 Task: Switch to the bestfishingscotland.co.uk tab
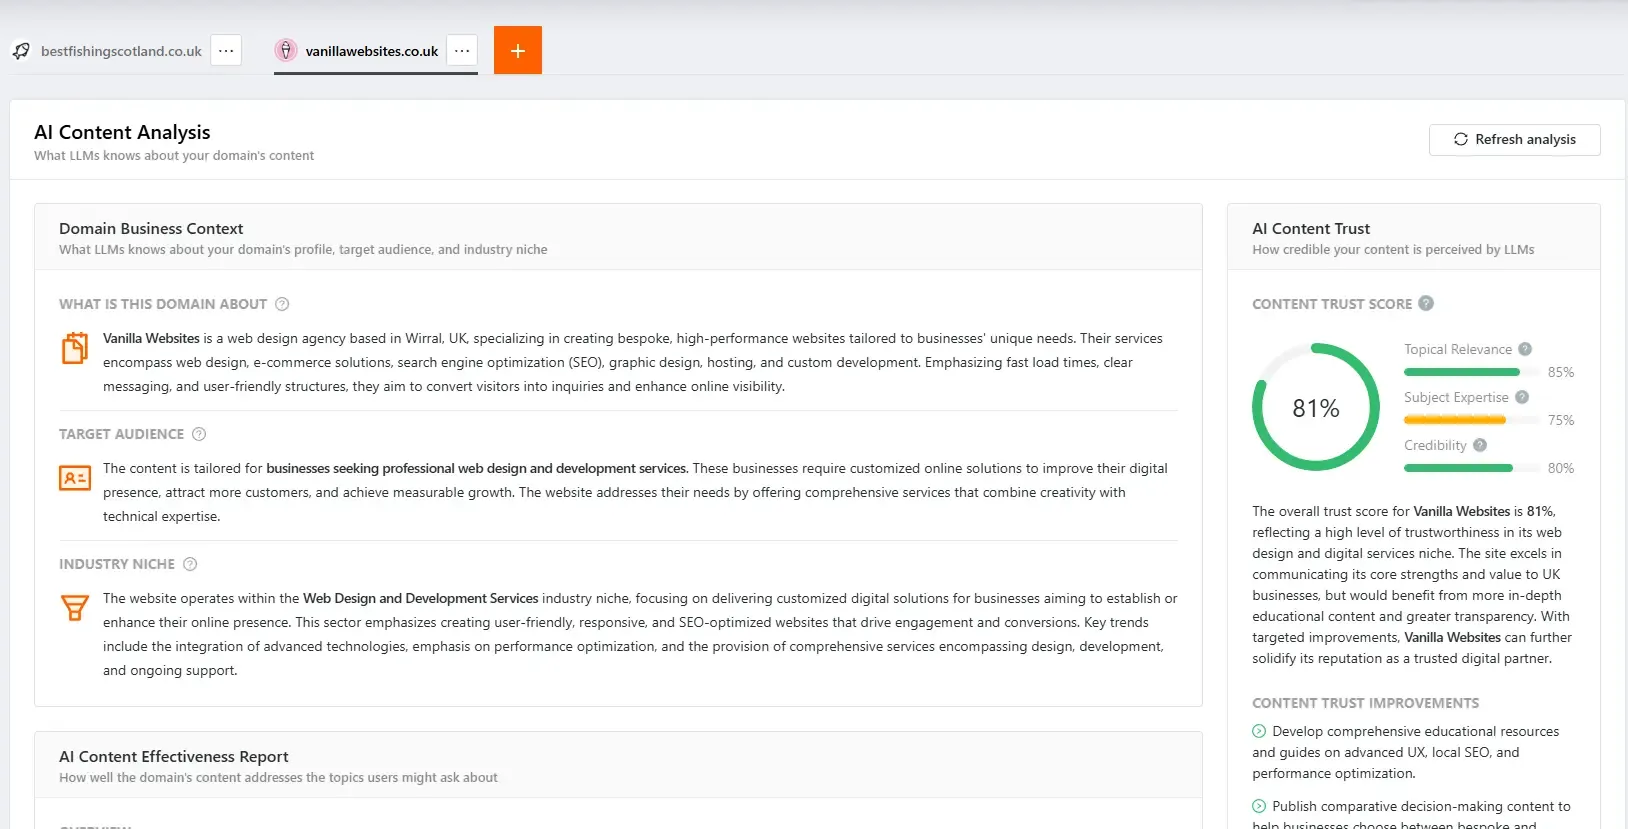[x=119, y=50]
